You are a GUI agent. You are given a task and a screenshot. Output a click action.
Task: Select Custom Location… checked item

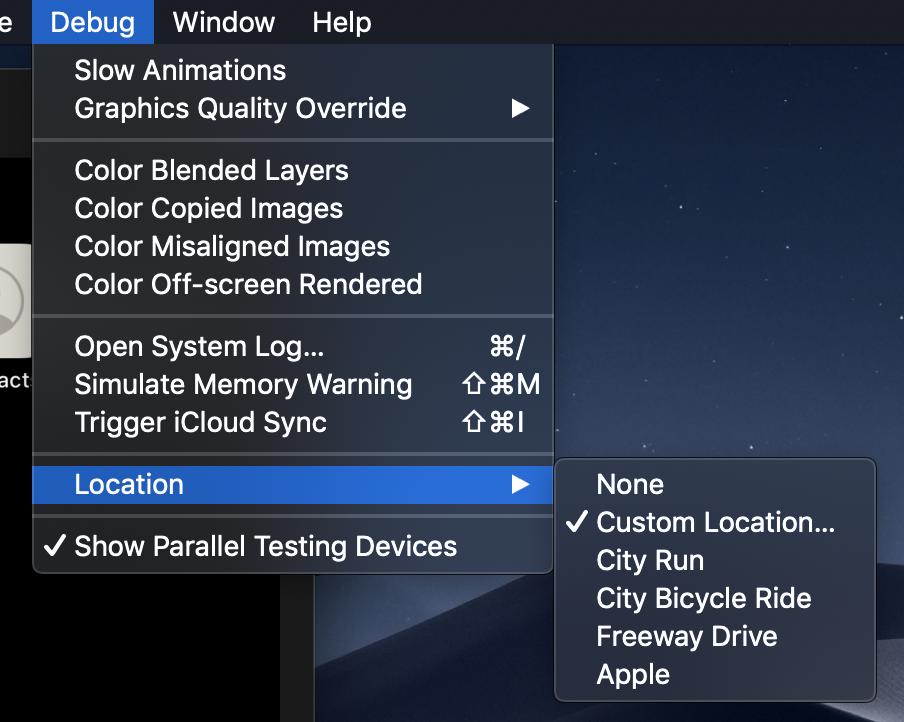[x=715, y=522]
